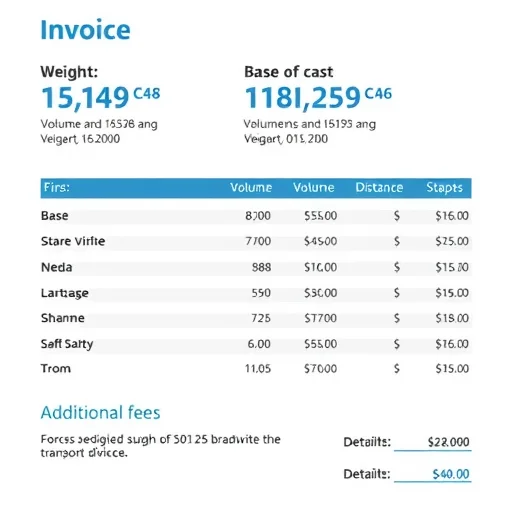Select the Base row label
Screen dimensions: 512x512
pyautogui.click(x=55, y=216)
